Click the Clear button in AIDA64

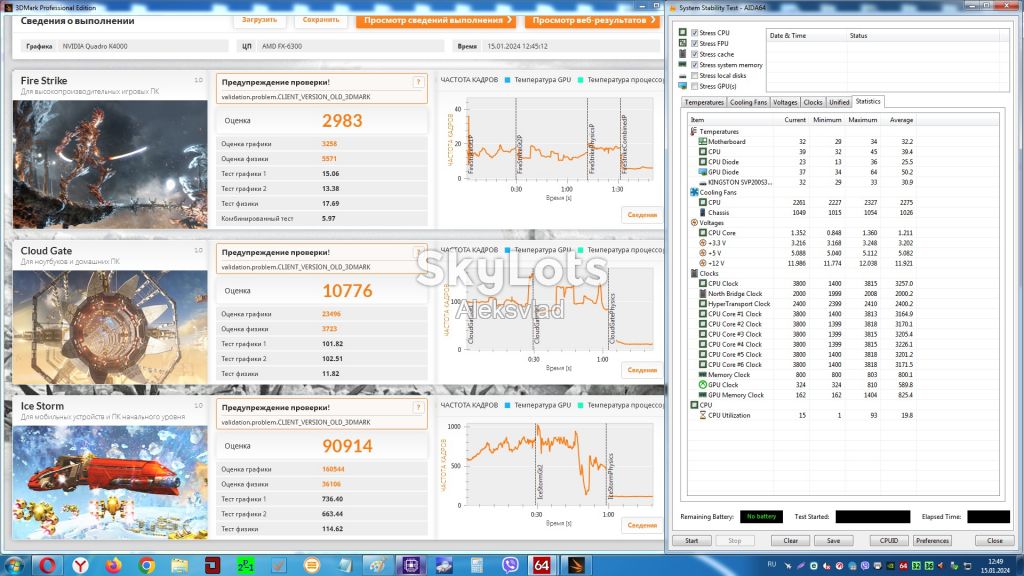coord(790,541)
